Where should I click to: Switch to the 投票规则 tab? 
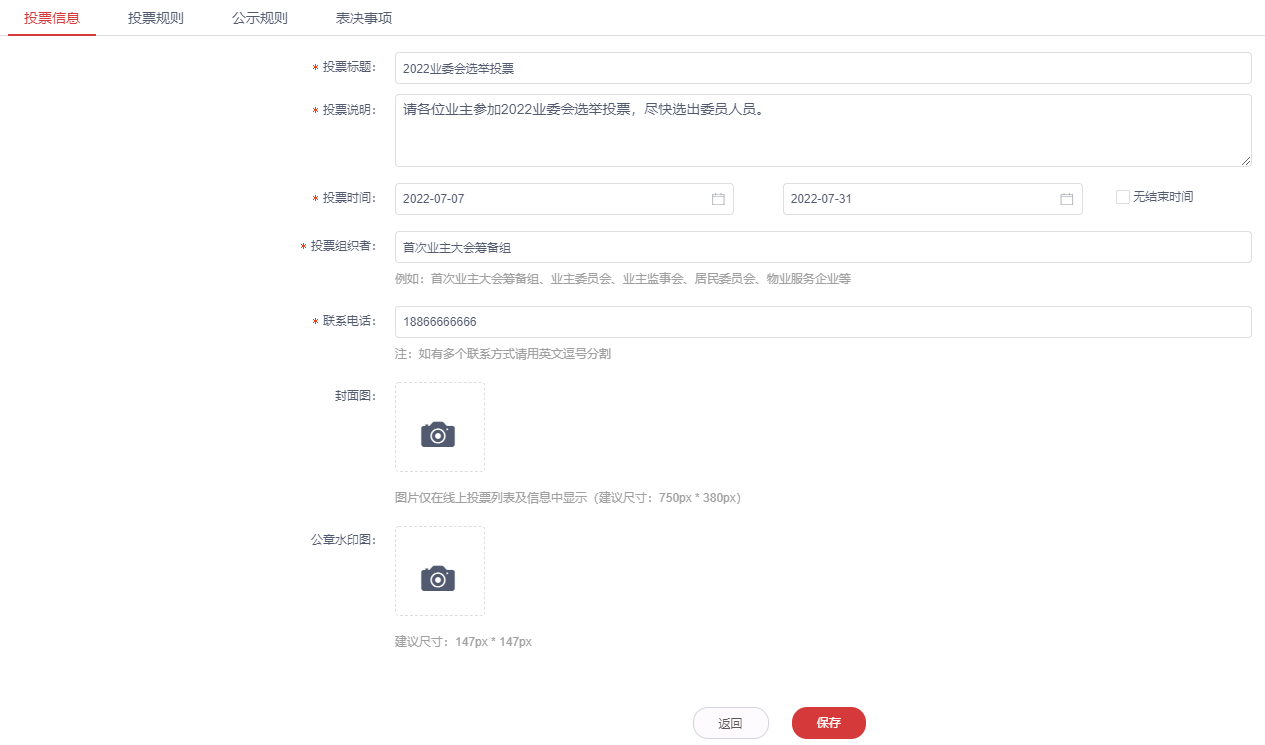pos(156,18)
